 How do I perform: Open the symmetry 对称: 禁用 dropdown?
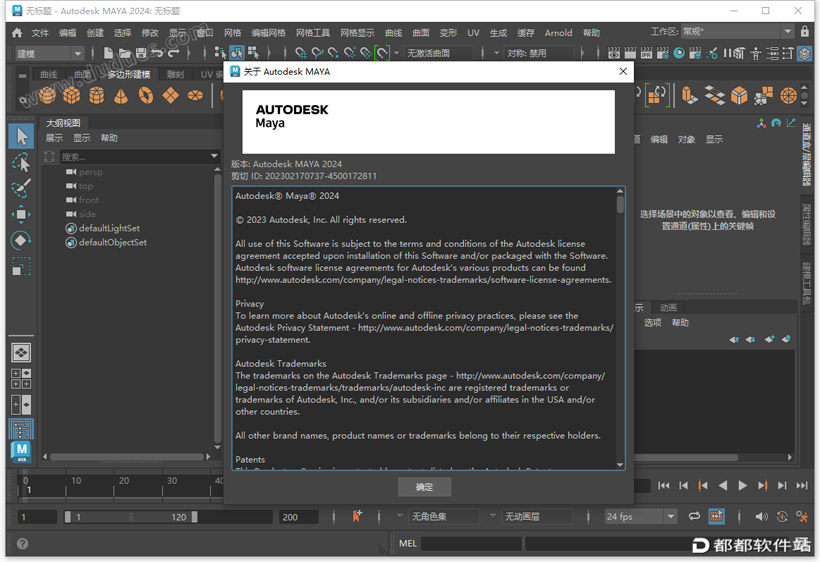539,53
